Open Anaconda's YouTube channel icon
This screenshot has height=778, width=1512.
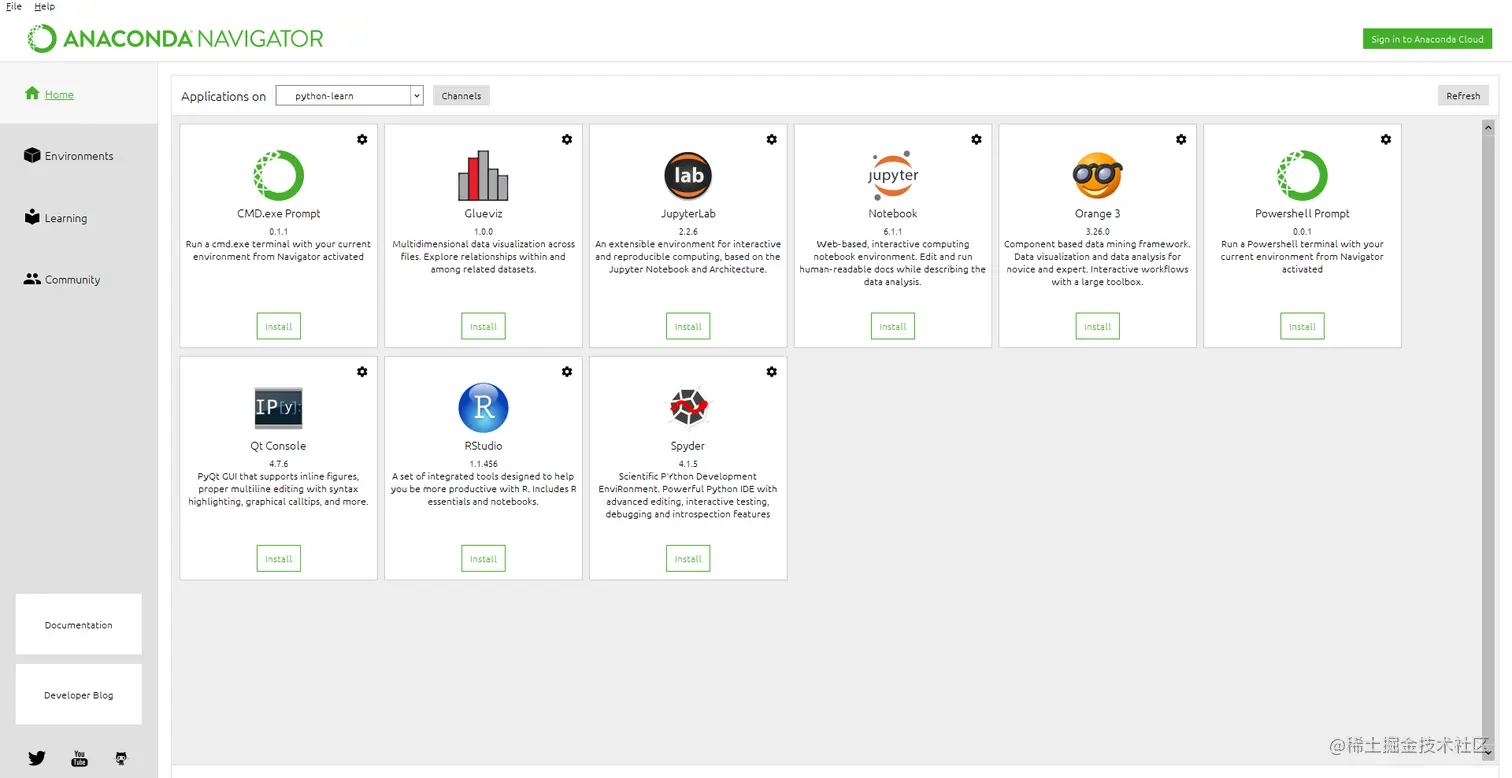click(79, 758)
